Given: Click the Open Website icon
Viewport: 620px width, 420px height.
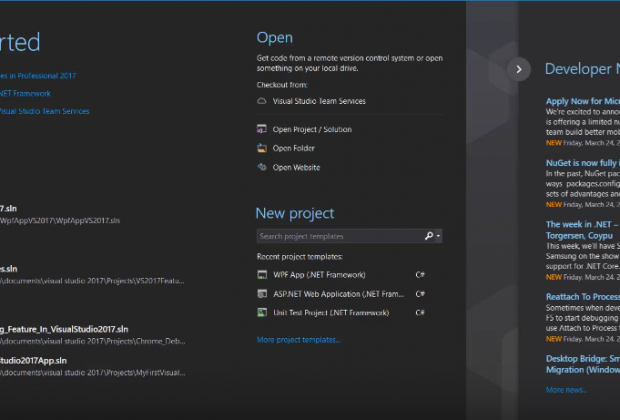Looking at the screenshot, I should pyautogui.click(x=262, y=167).
